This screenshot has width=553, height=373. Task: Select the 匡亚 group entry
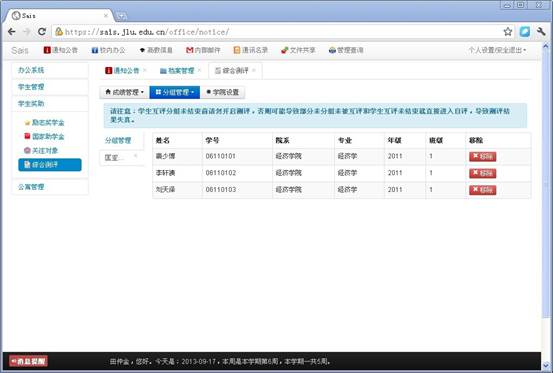click(x=115, y=158)
